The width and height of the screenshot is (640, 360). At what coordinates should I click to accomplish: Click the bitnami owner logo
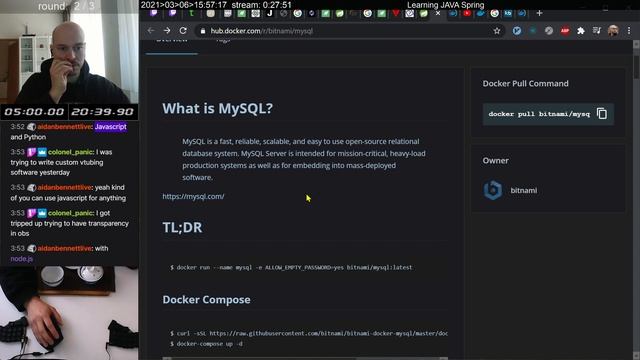[493, 190]
